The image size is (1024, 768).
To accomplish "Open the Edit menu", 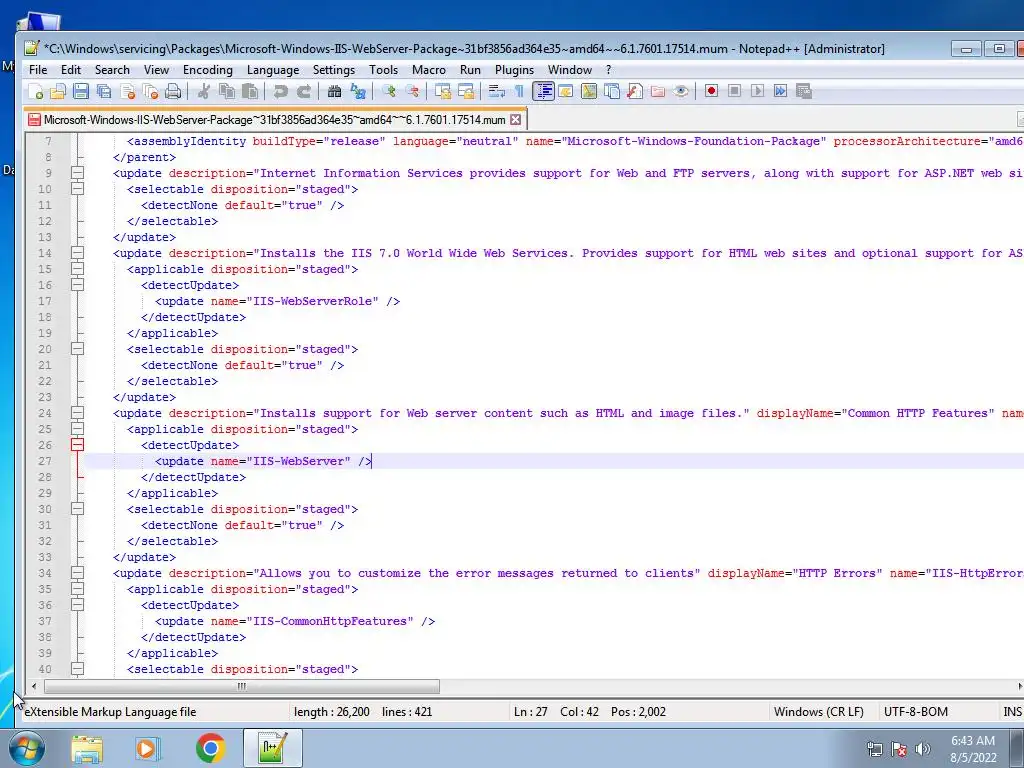I will (71, 70).
